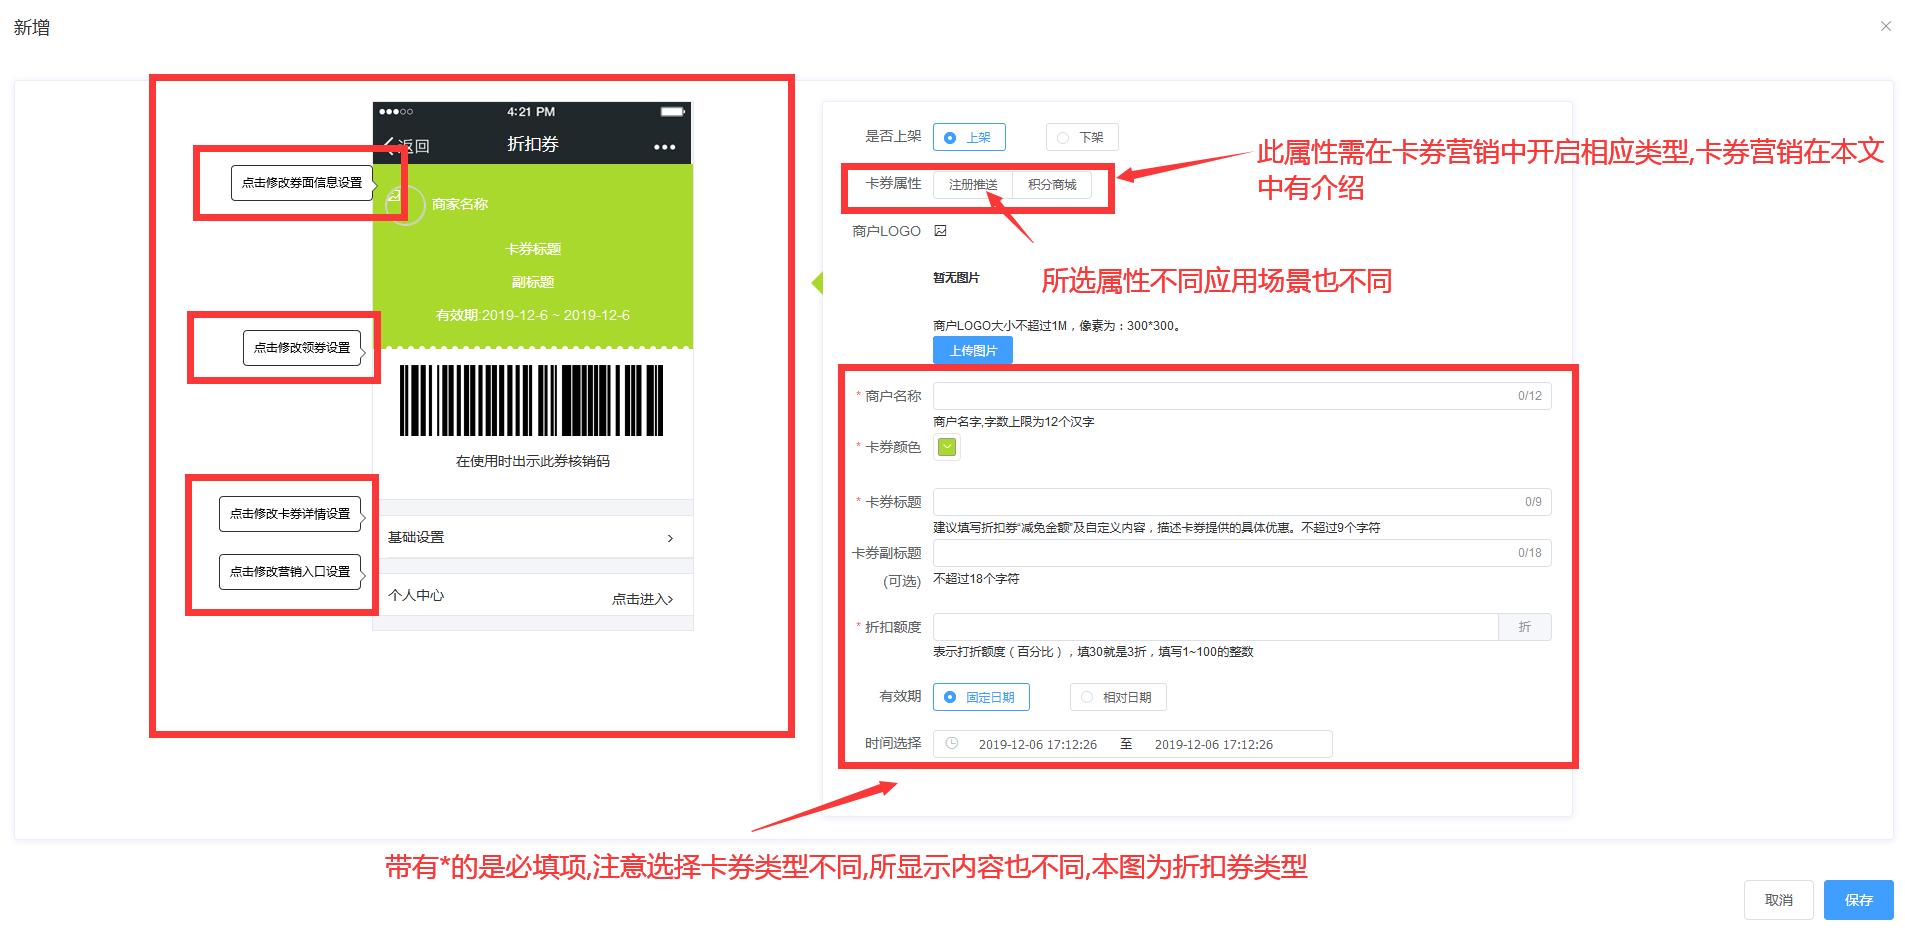Click the 有效期 date line in the preview
Screen dimensions: 1905x933
[532, 315]
